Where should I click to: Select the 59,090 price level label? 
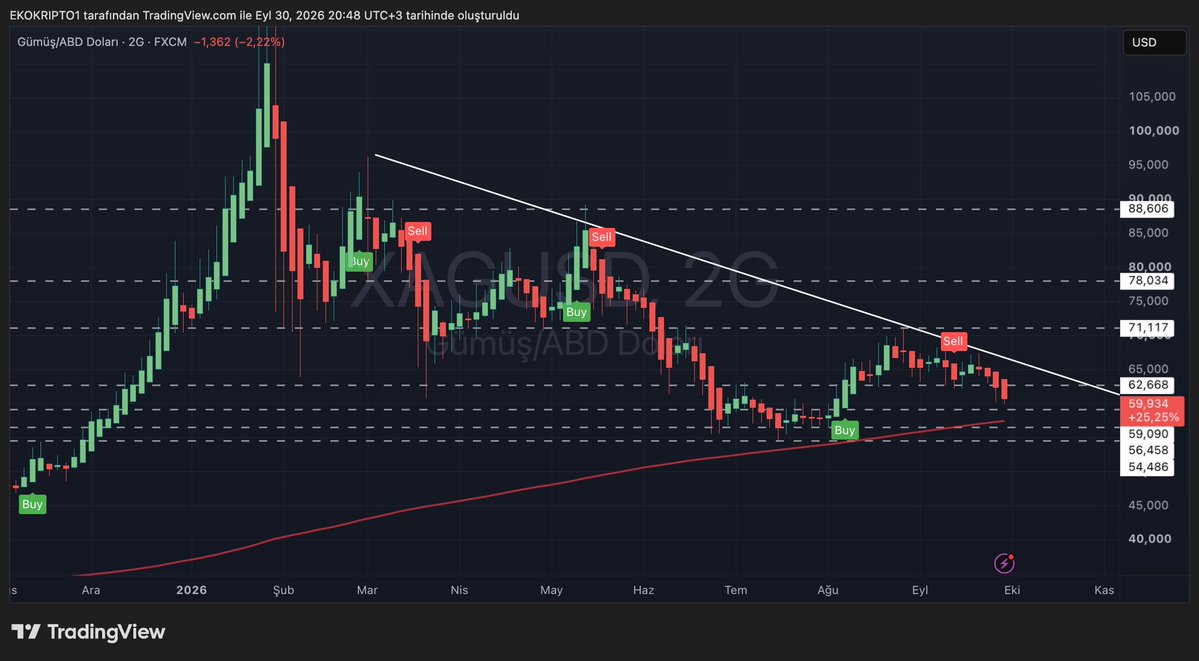[1147, 434]
